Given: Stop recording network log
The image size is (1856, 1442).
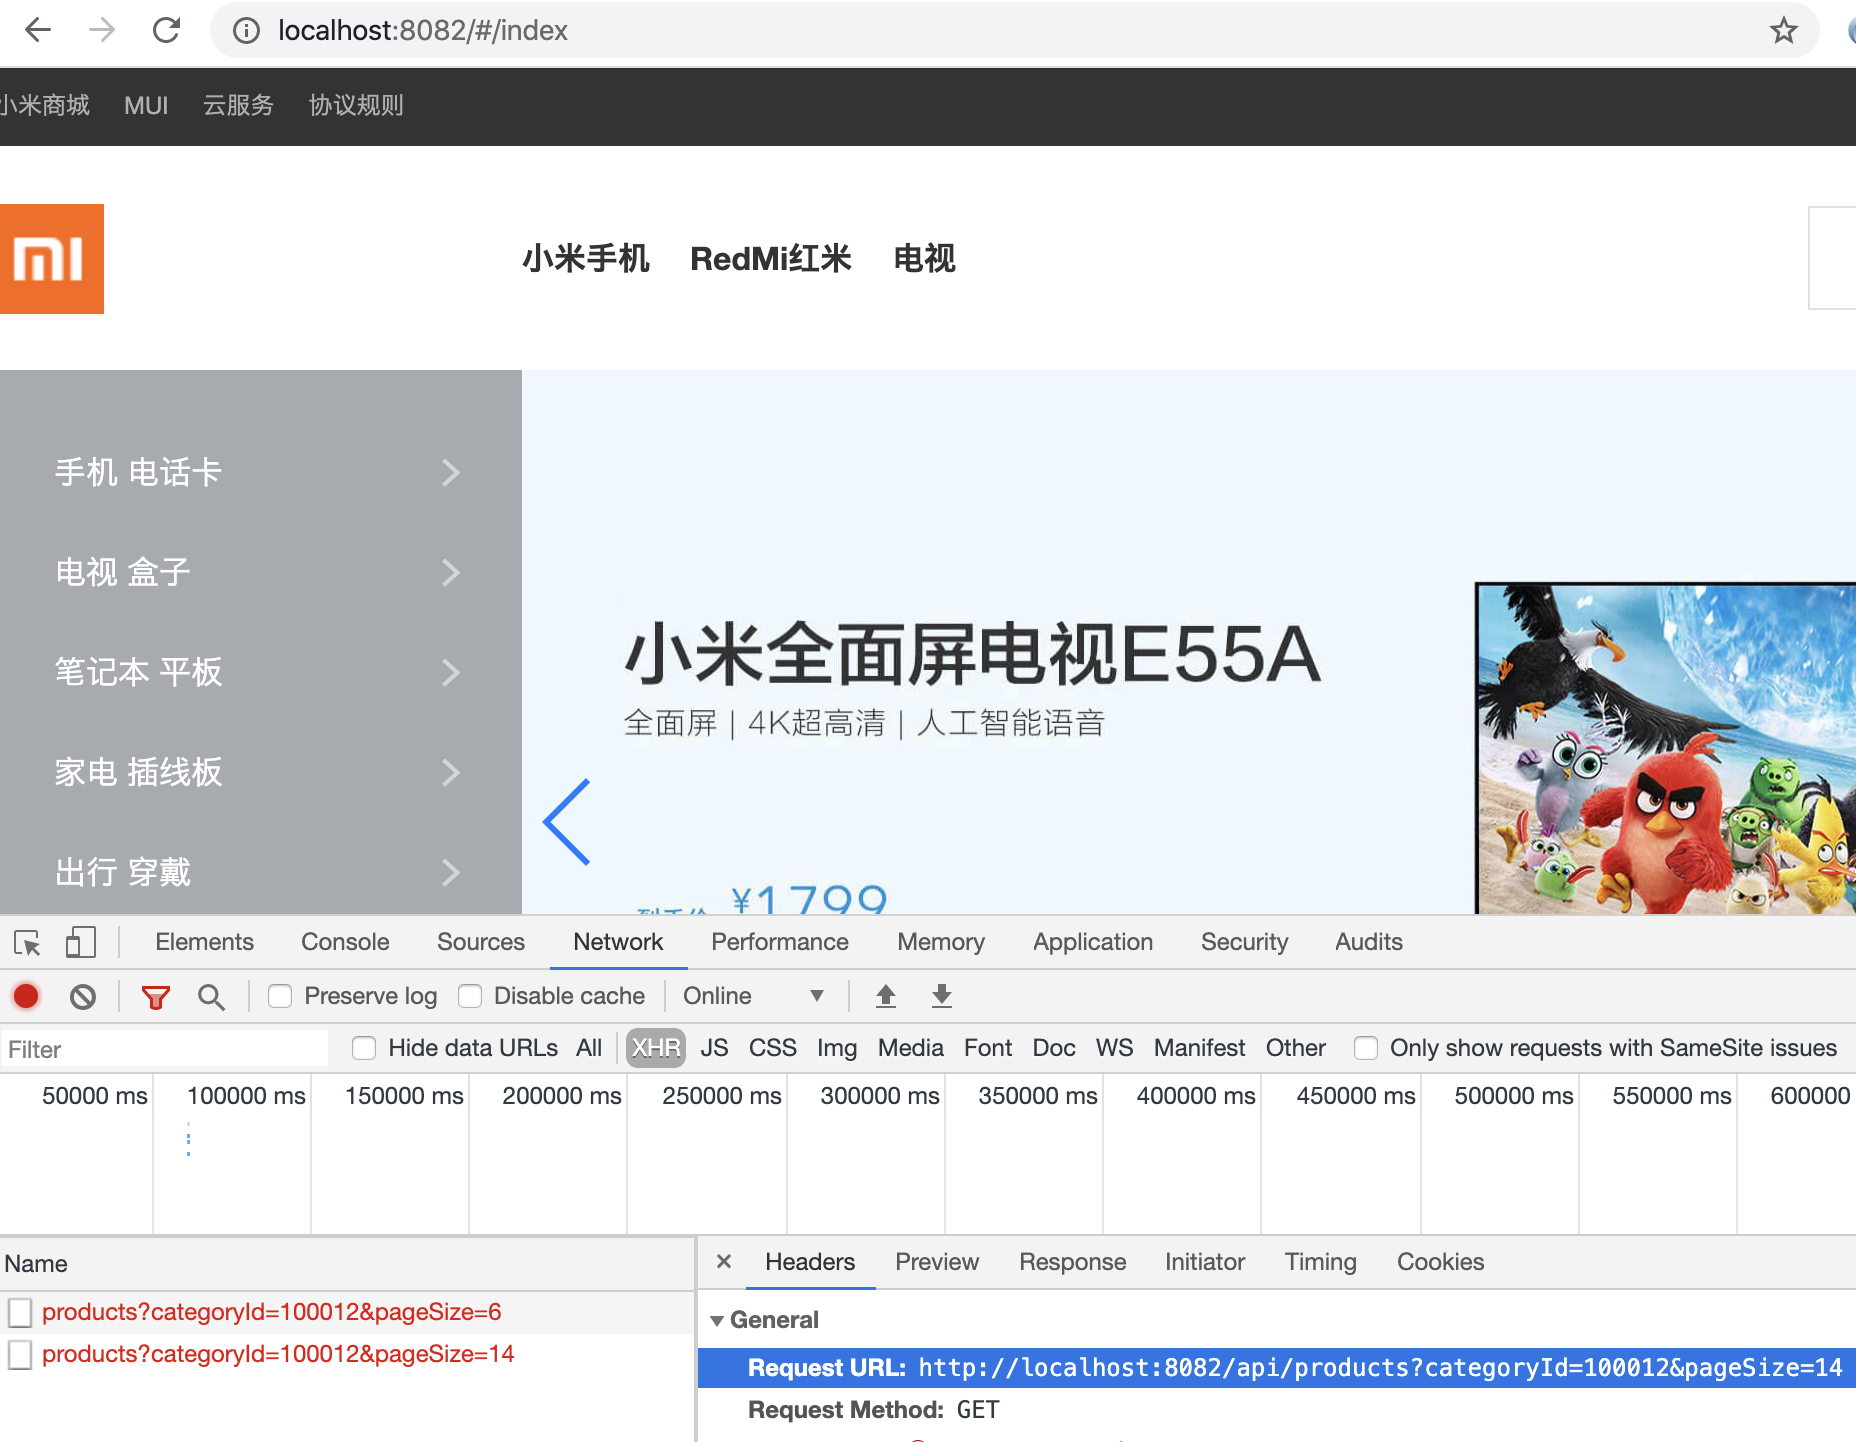Looking at the screenshot, I should tap(26, 996).
